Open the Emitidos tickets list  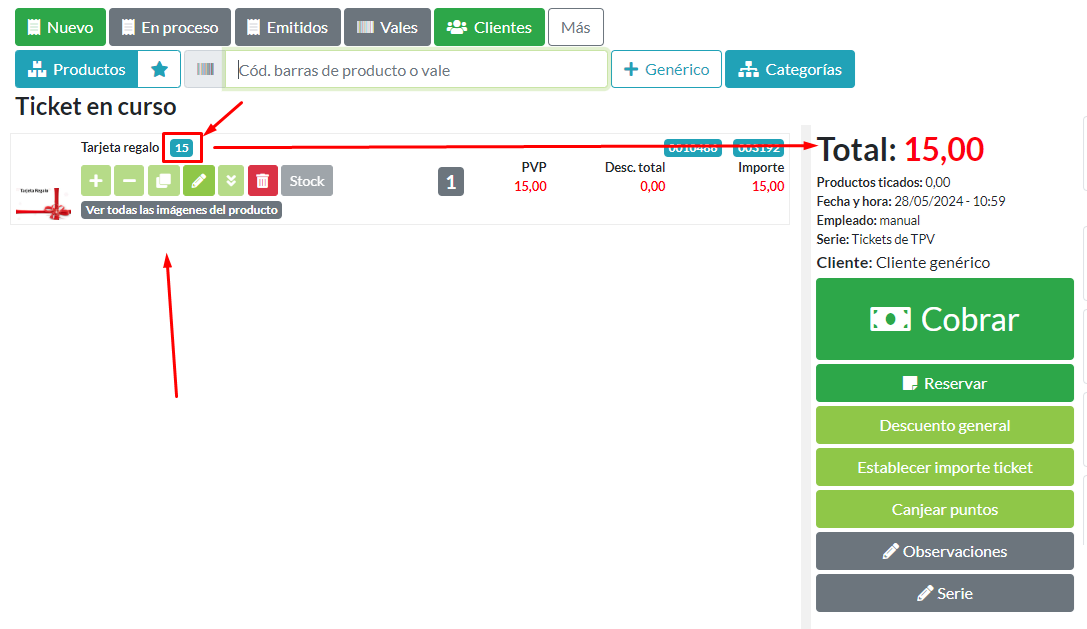(288, 28)
